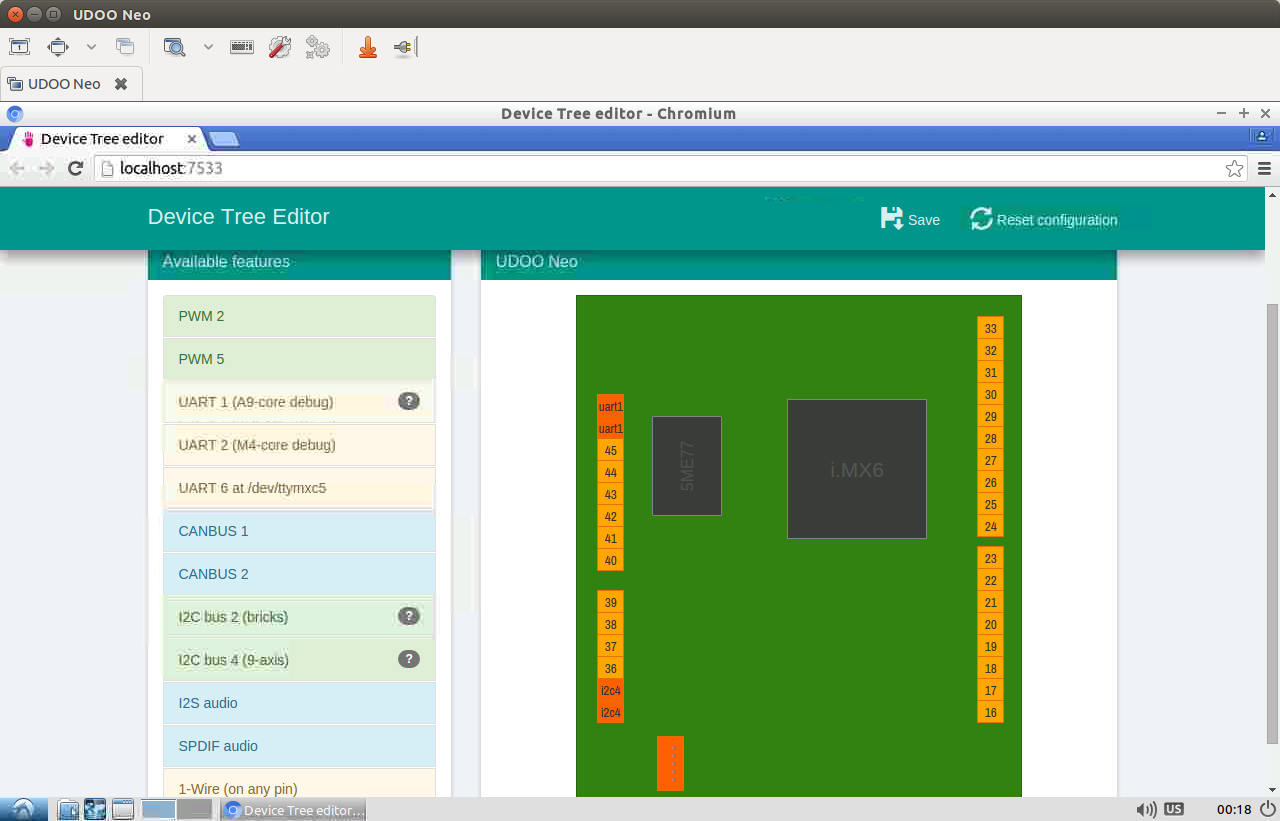This screenshot has height=821, width=1280.
Task: Open help icon for UART 1
Action: click(x=408, y=401)
